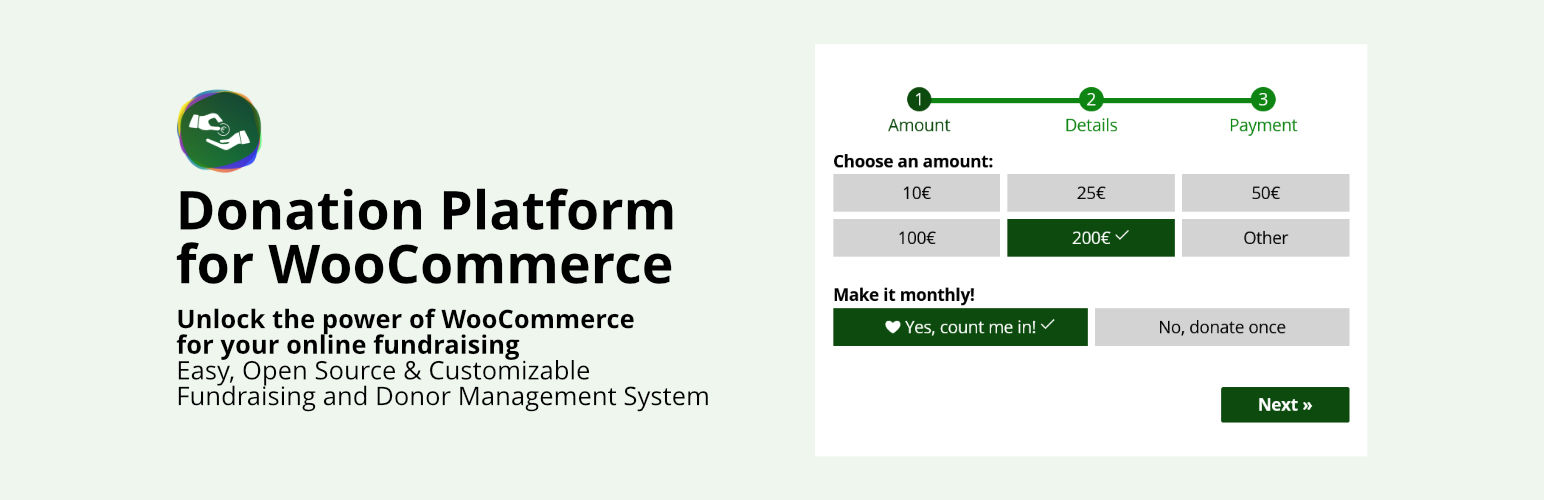The width and height of the screenshot is (1544, 500).
Task: Click the progress line between steps 1 and 2
Action: tap(1005, 100)
